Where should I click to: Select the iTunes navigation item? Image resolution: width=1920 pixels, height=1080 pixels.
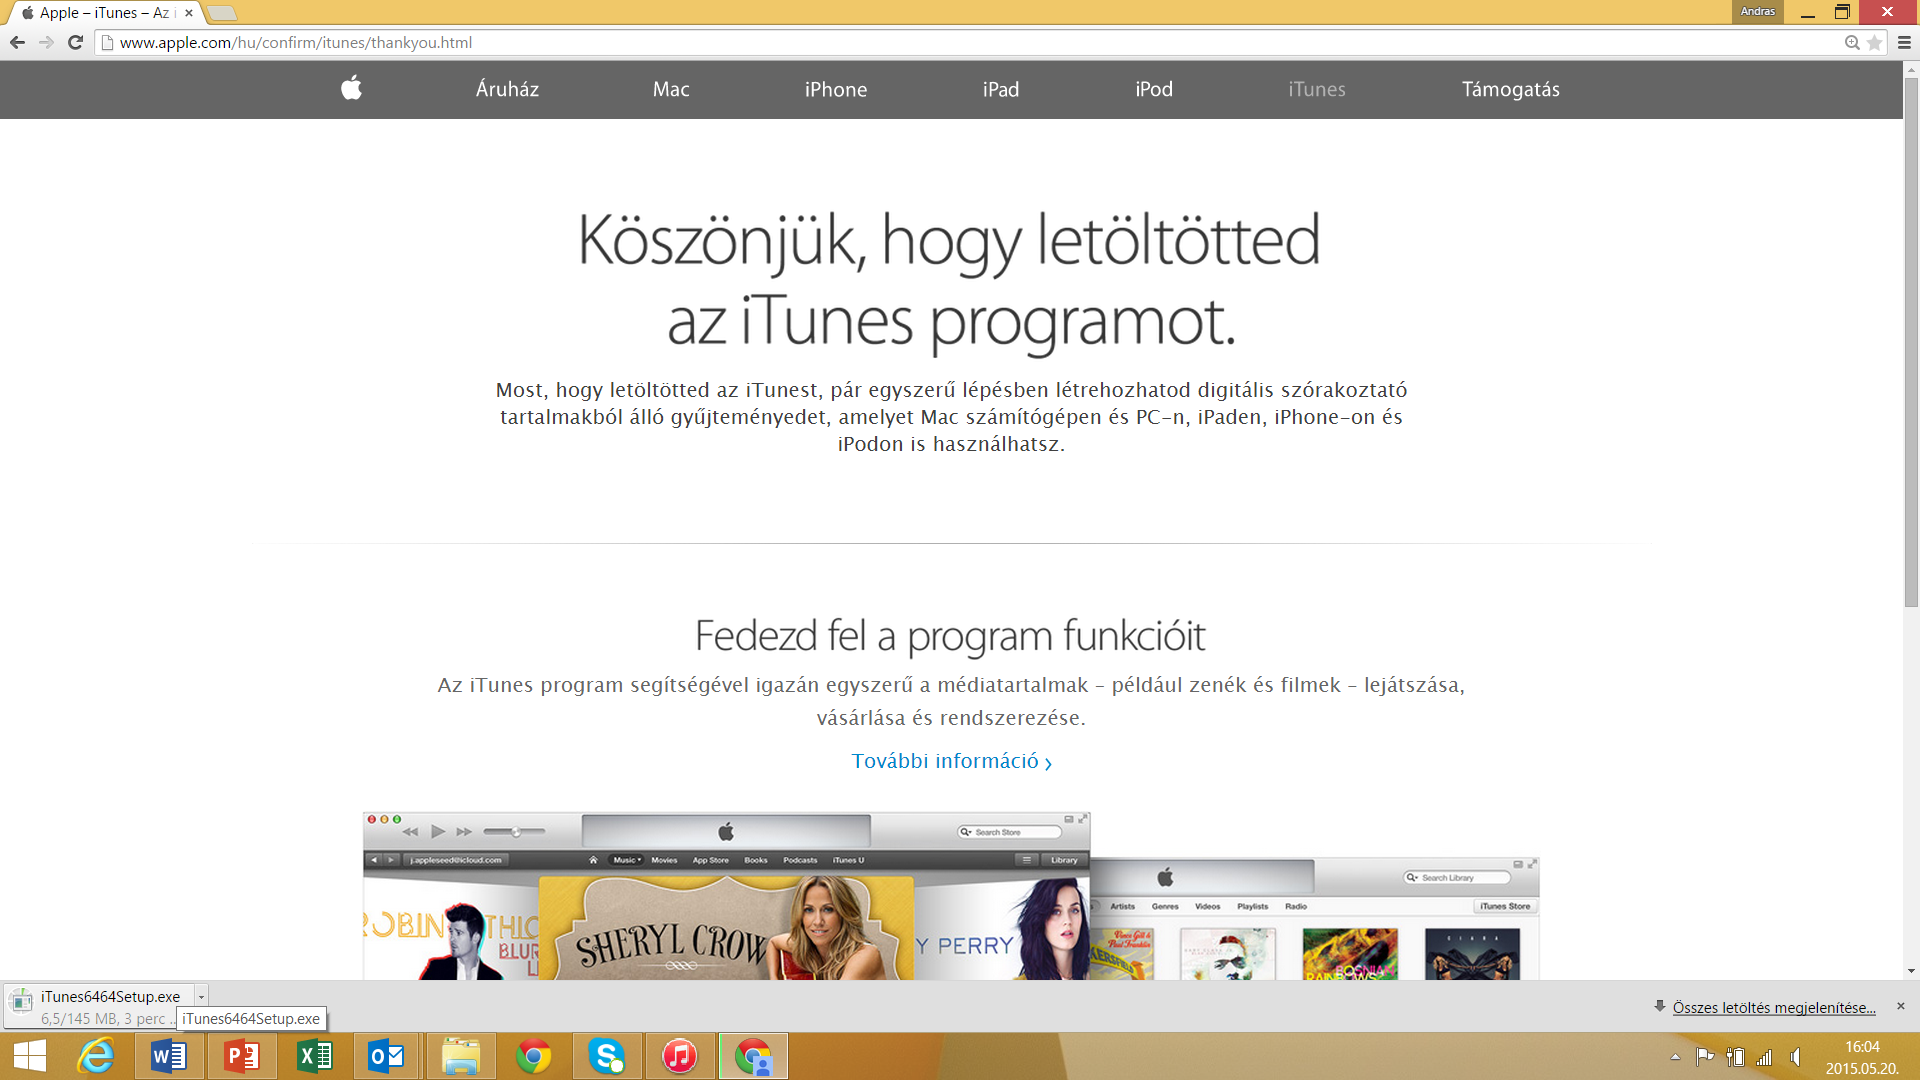pyautogui.click(x=1317, y=89)
